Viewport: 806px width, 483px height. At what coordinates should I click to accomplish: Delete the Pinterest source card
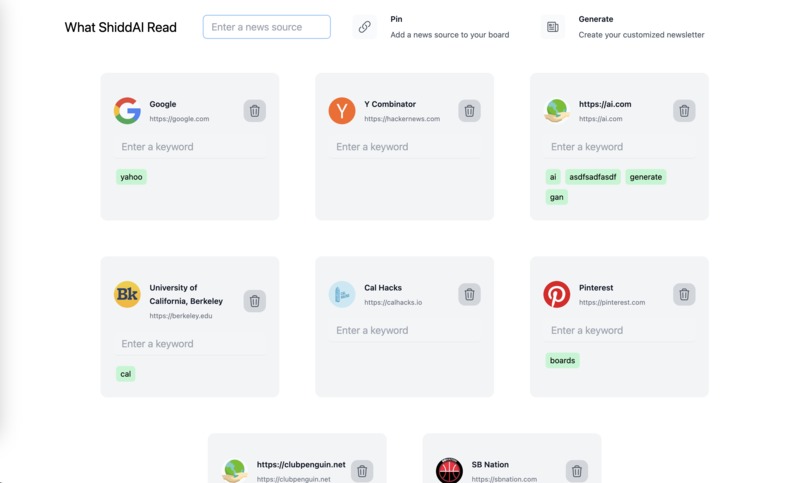[x=684, y=294]
